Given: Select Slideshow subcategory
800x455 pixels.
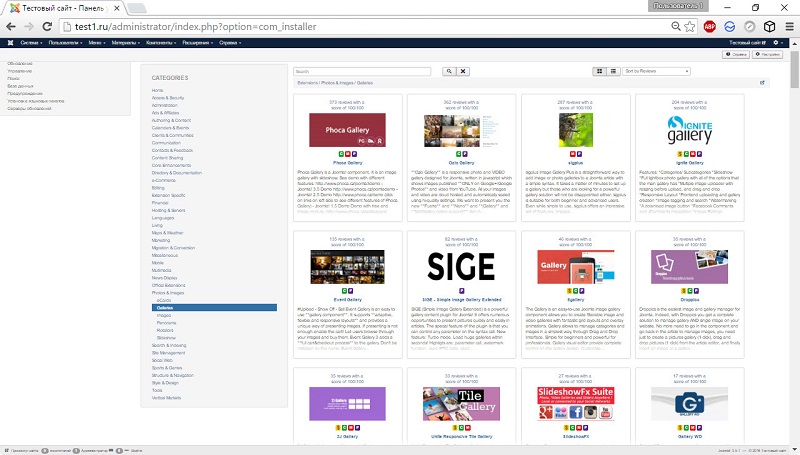Looking at the screenshot, I should click(166, 338).
